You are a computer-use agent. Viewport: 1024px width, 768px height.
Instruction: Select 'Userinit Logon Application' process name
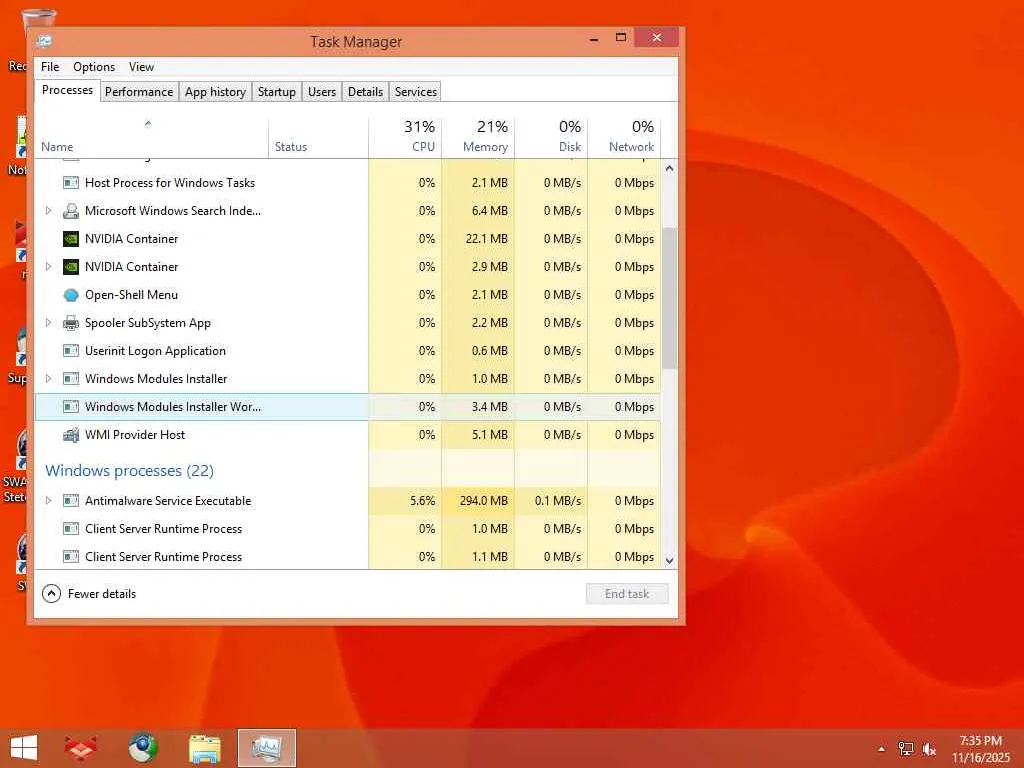(155, 351)
